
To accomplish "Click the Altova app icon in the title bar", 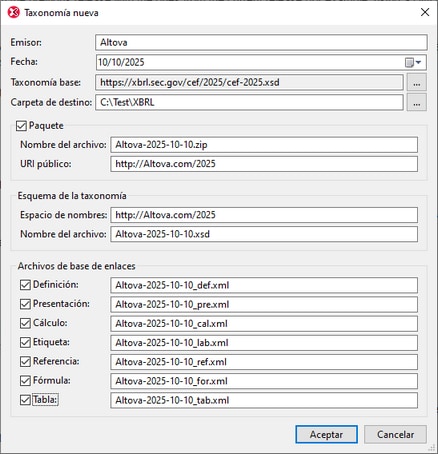I will click(x=13, y=13).
